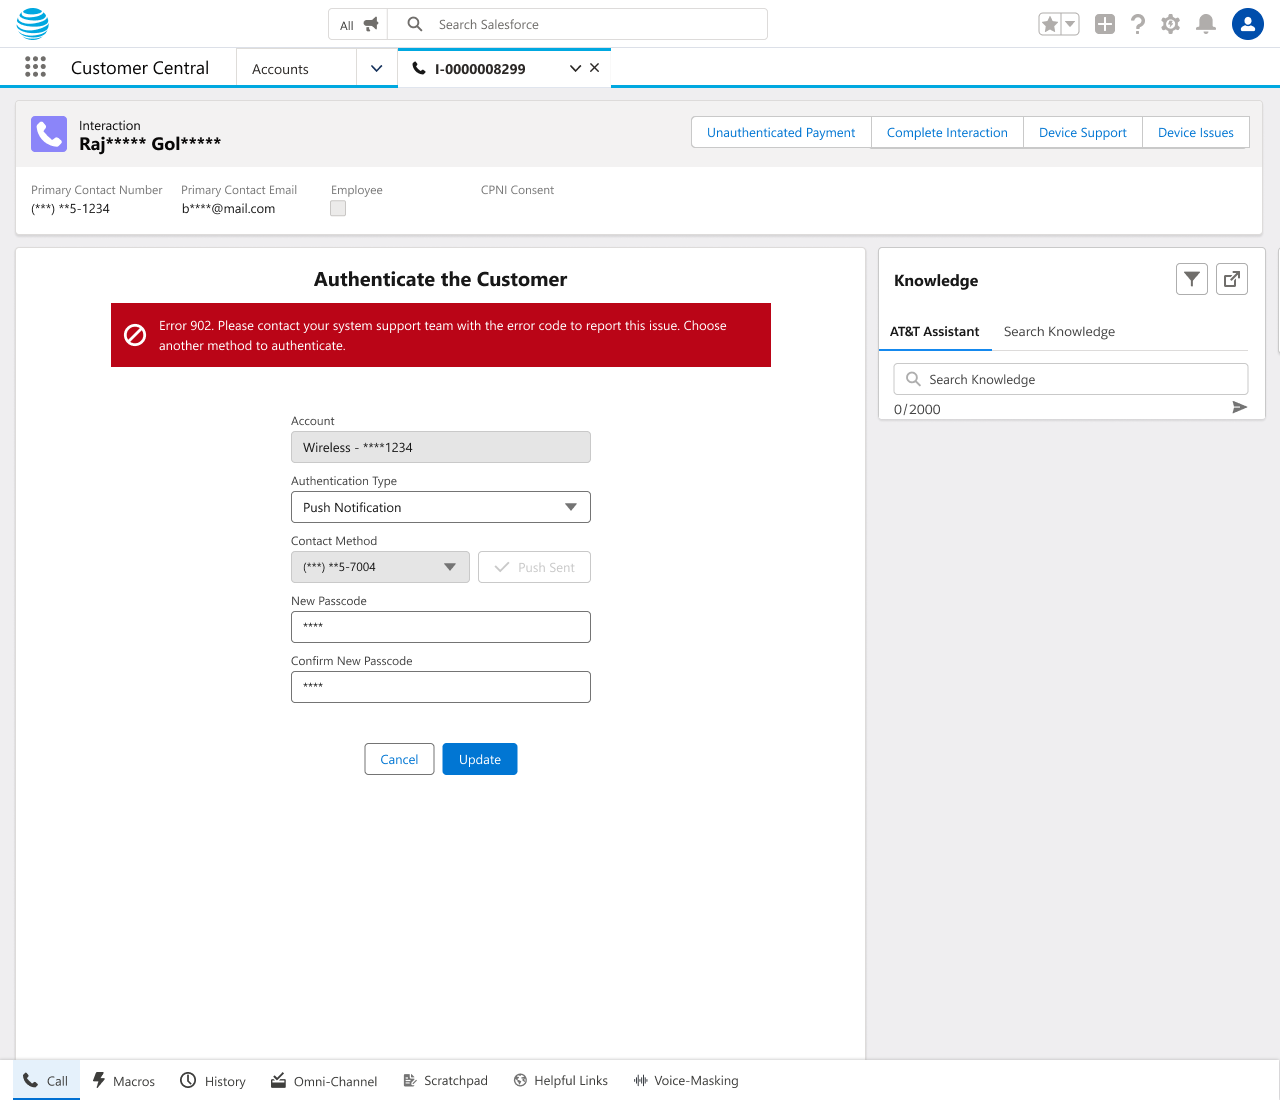Expand the Accounts navigation menu chevron

pyautogui.click(x=377, y=68)
